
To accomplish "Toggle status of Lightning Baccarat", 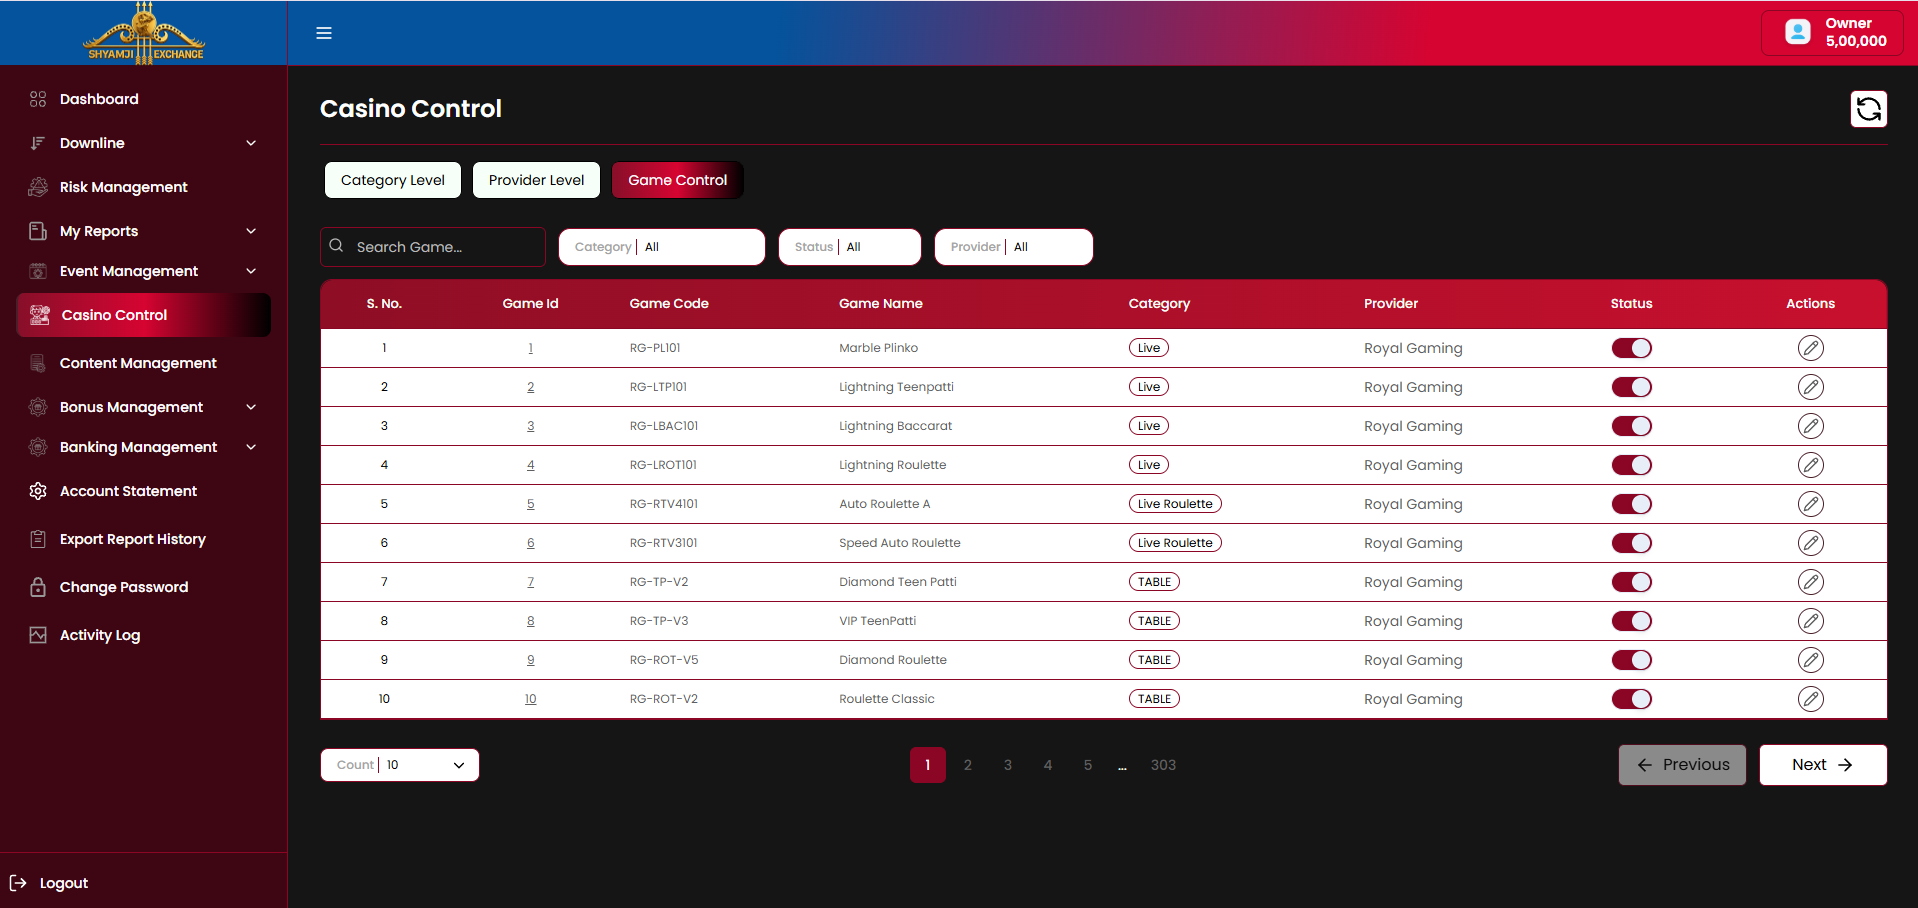I will click(x=1631, y=426).
